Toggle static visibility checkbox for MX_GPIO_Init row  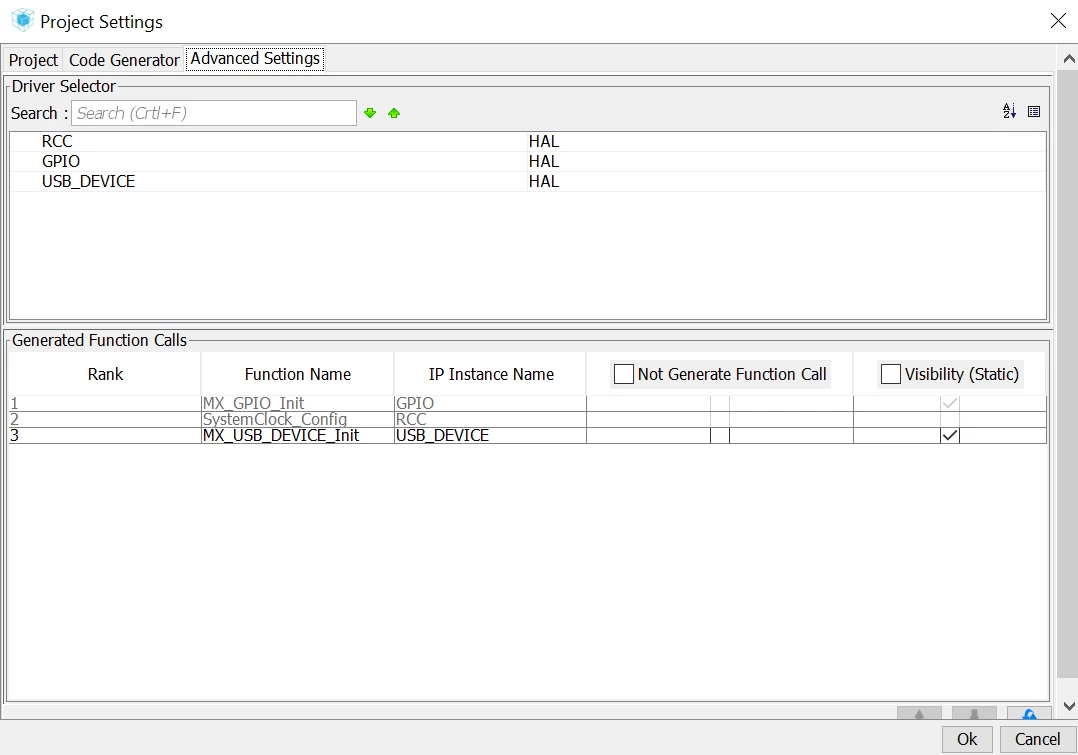(x=950, y=403)
